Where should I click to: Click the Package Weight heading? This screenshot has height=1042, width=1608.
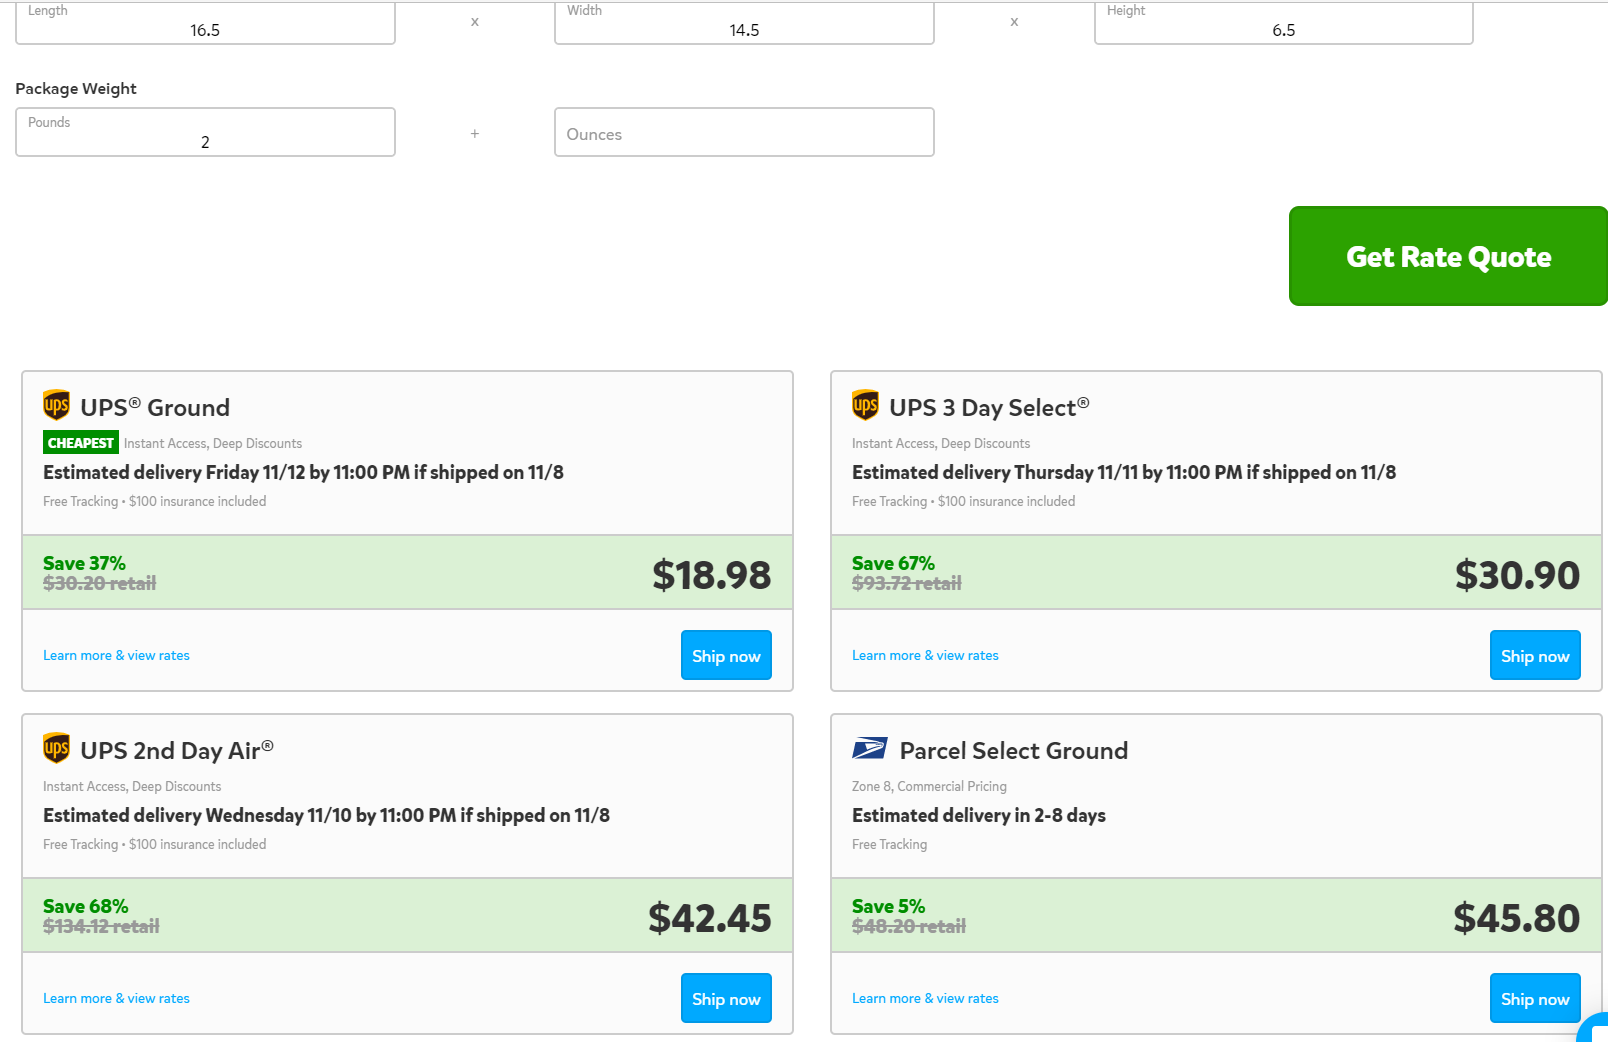[76, 88]
